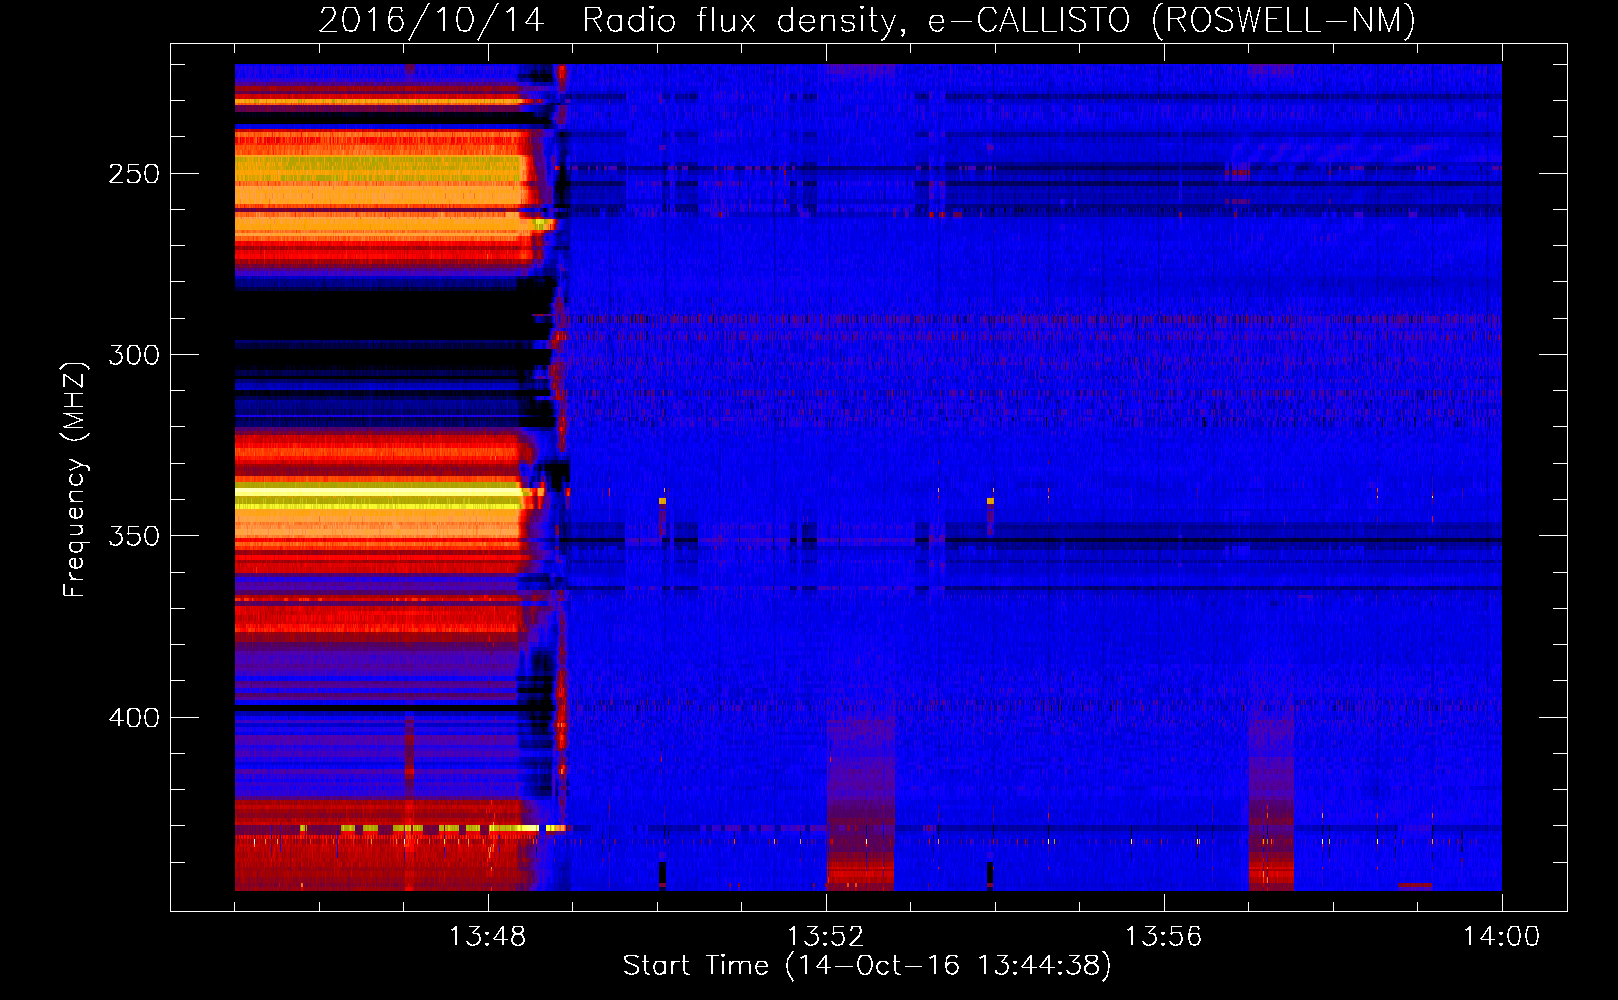Click the "Frequency (MHZ)" axis label
Viewport: 1618px width, 1000px height.
75,479
